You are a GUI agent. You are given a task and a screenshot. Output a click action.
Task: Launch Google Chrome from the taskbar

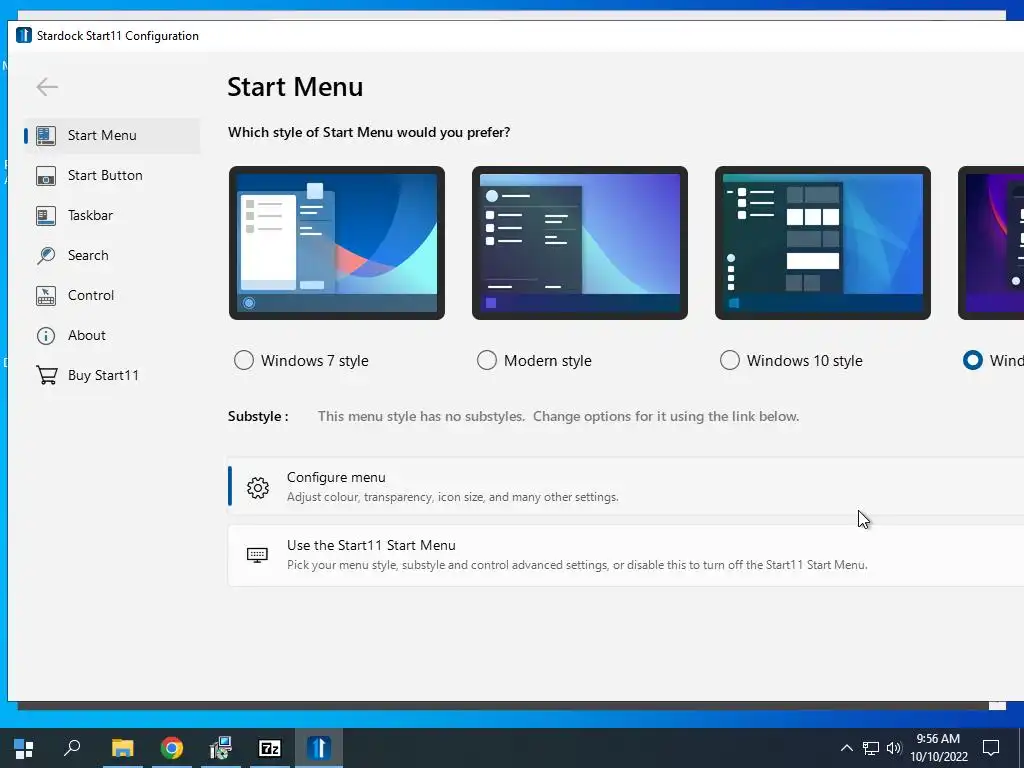point(172,748)
